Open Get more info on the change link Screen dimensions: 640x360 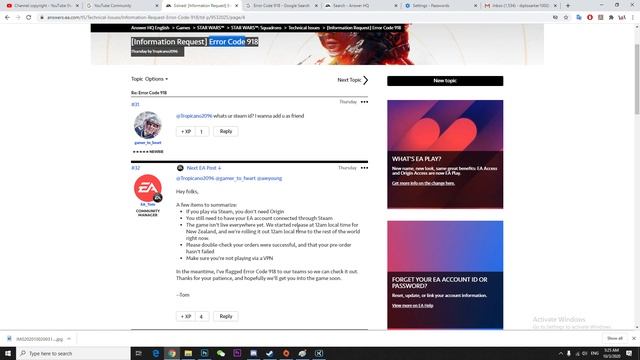tap(423, 183)
